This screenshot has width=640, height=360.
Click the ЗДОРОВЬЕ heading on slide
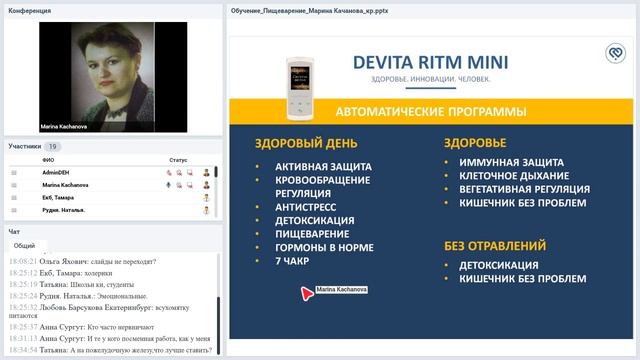click(x=475, y=143)
